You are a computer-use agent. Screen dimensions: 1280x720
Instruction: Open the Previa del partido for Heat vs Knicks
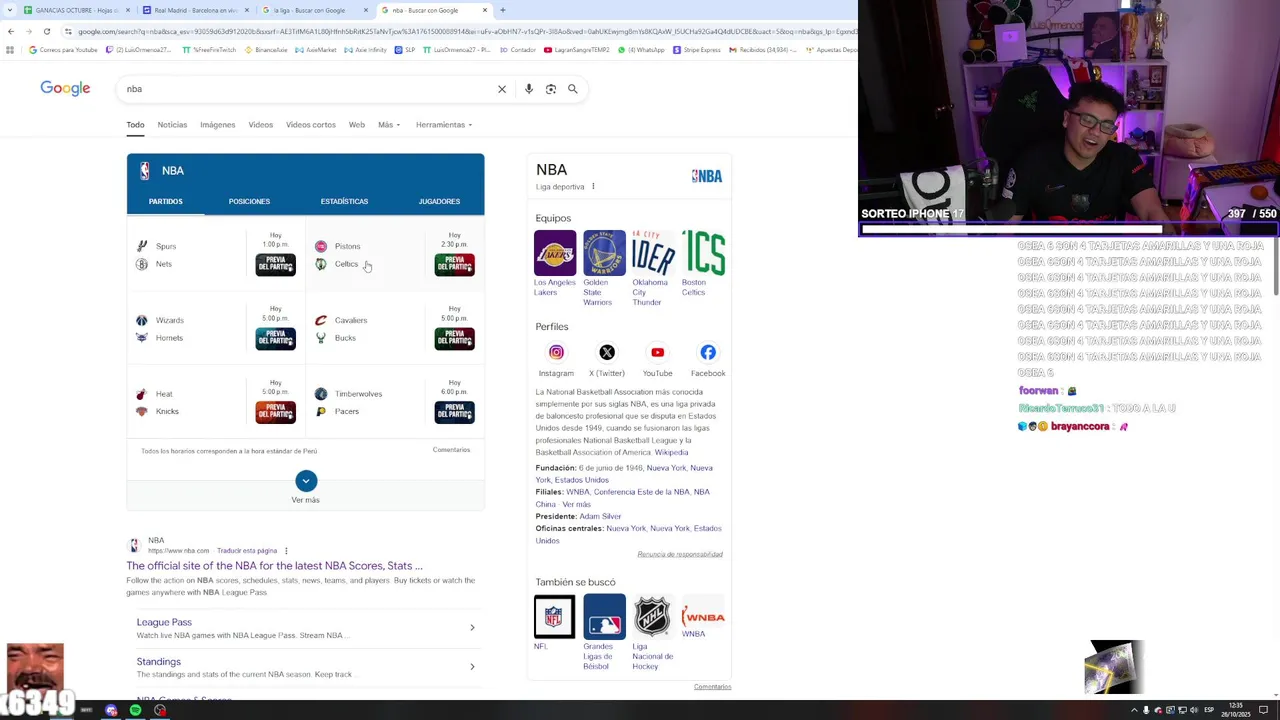pyautogui.click(x=275, y=412)
